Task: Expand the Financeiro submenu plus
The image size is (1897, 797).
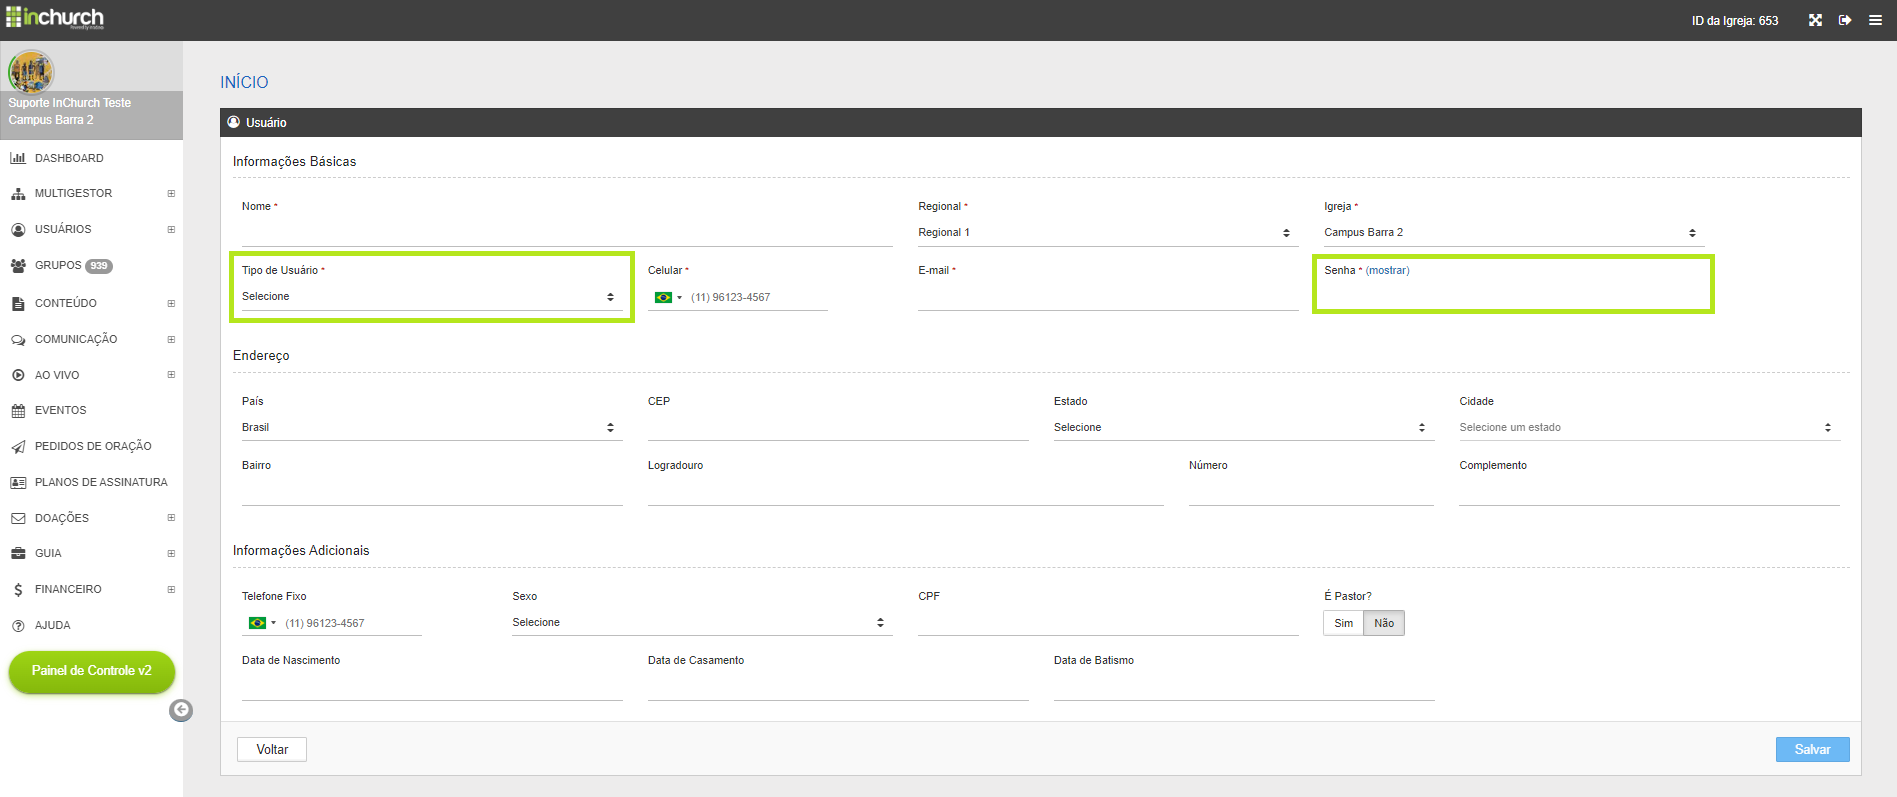Action: click(x=171, y=590)
